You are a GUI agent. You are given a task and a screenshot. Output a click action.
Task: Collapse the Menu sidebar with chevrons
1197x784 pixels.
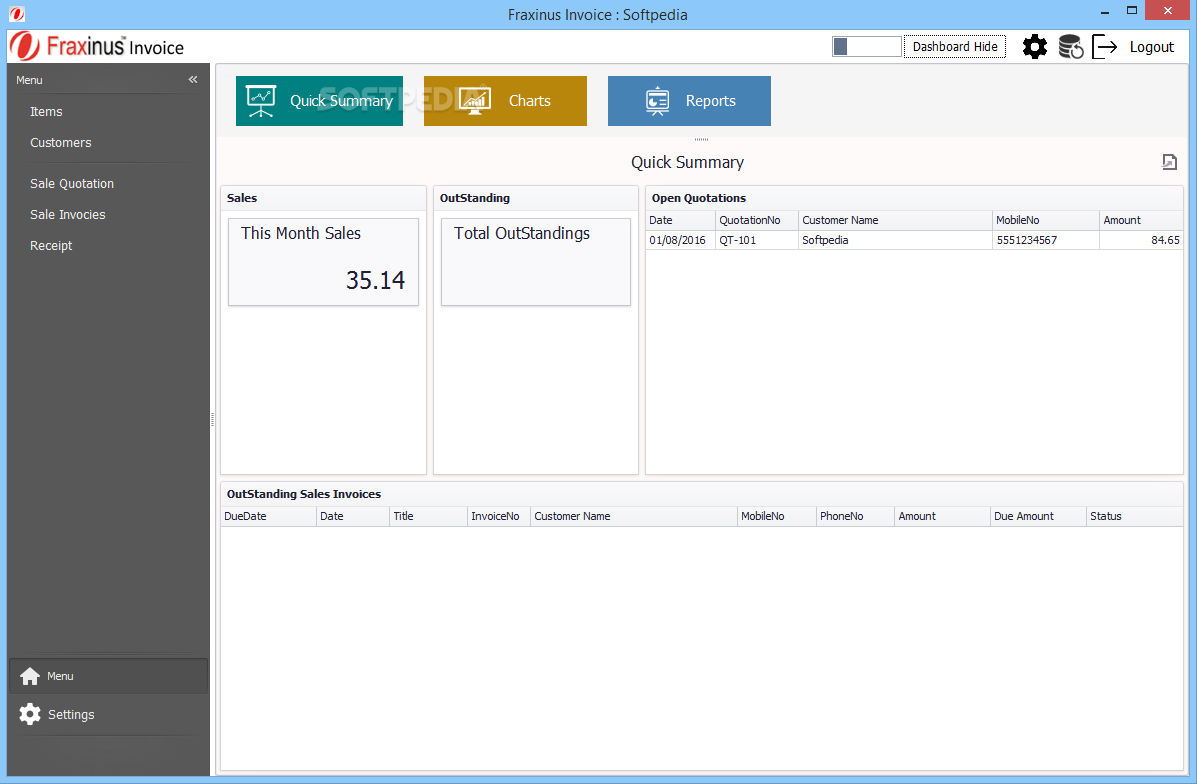(193, 79)
